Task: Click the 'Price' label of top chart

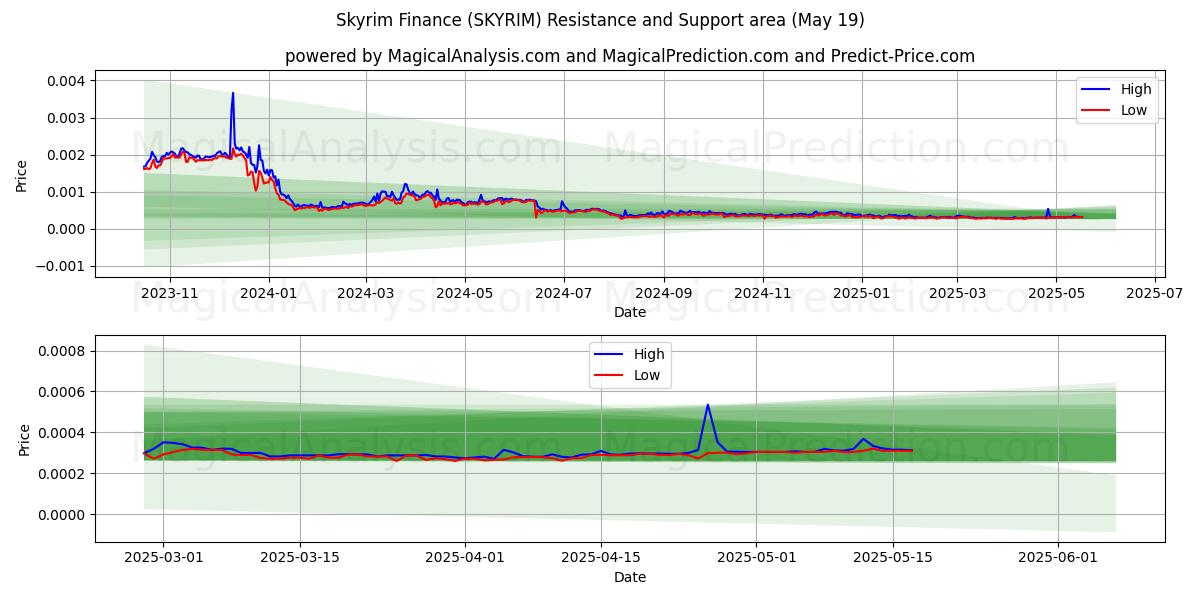Action: point(22,174)
